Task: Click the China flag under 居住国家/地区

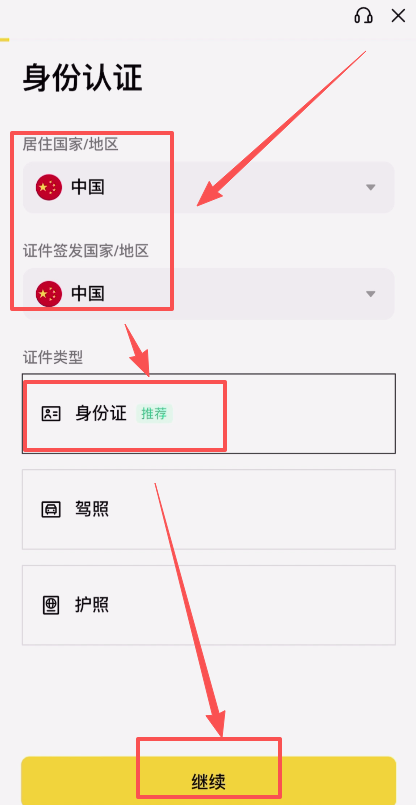Action: (x=49, y=187)
